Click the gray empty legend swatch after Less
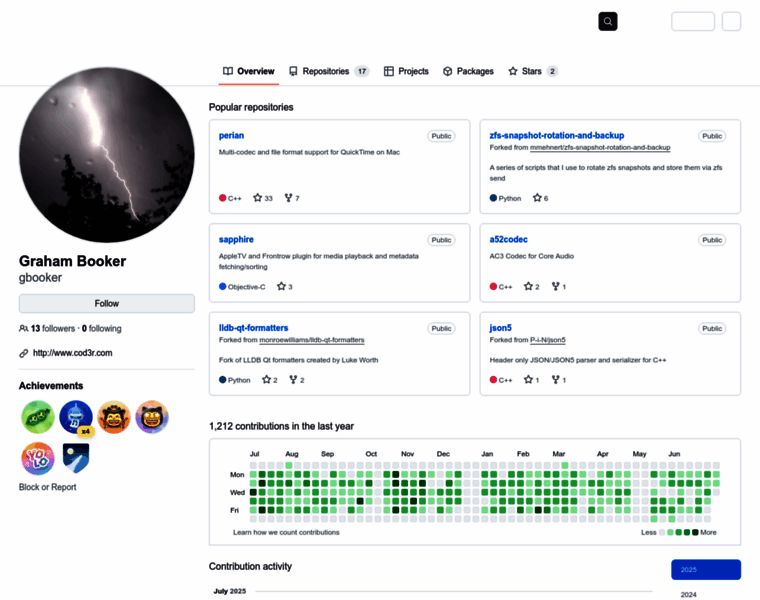 (x=662, y=532)
